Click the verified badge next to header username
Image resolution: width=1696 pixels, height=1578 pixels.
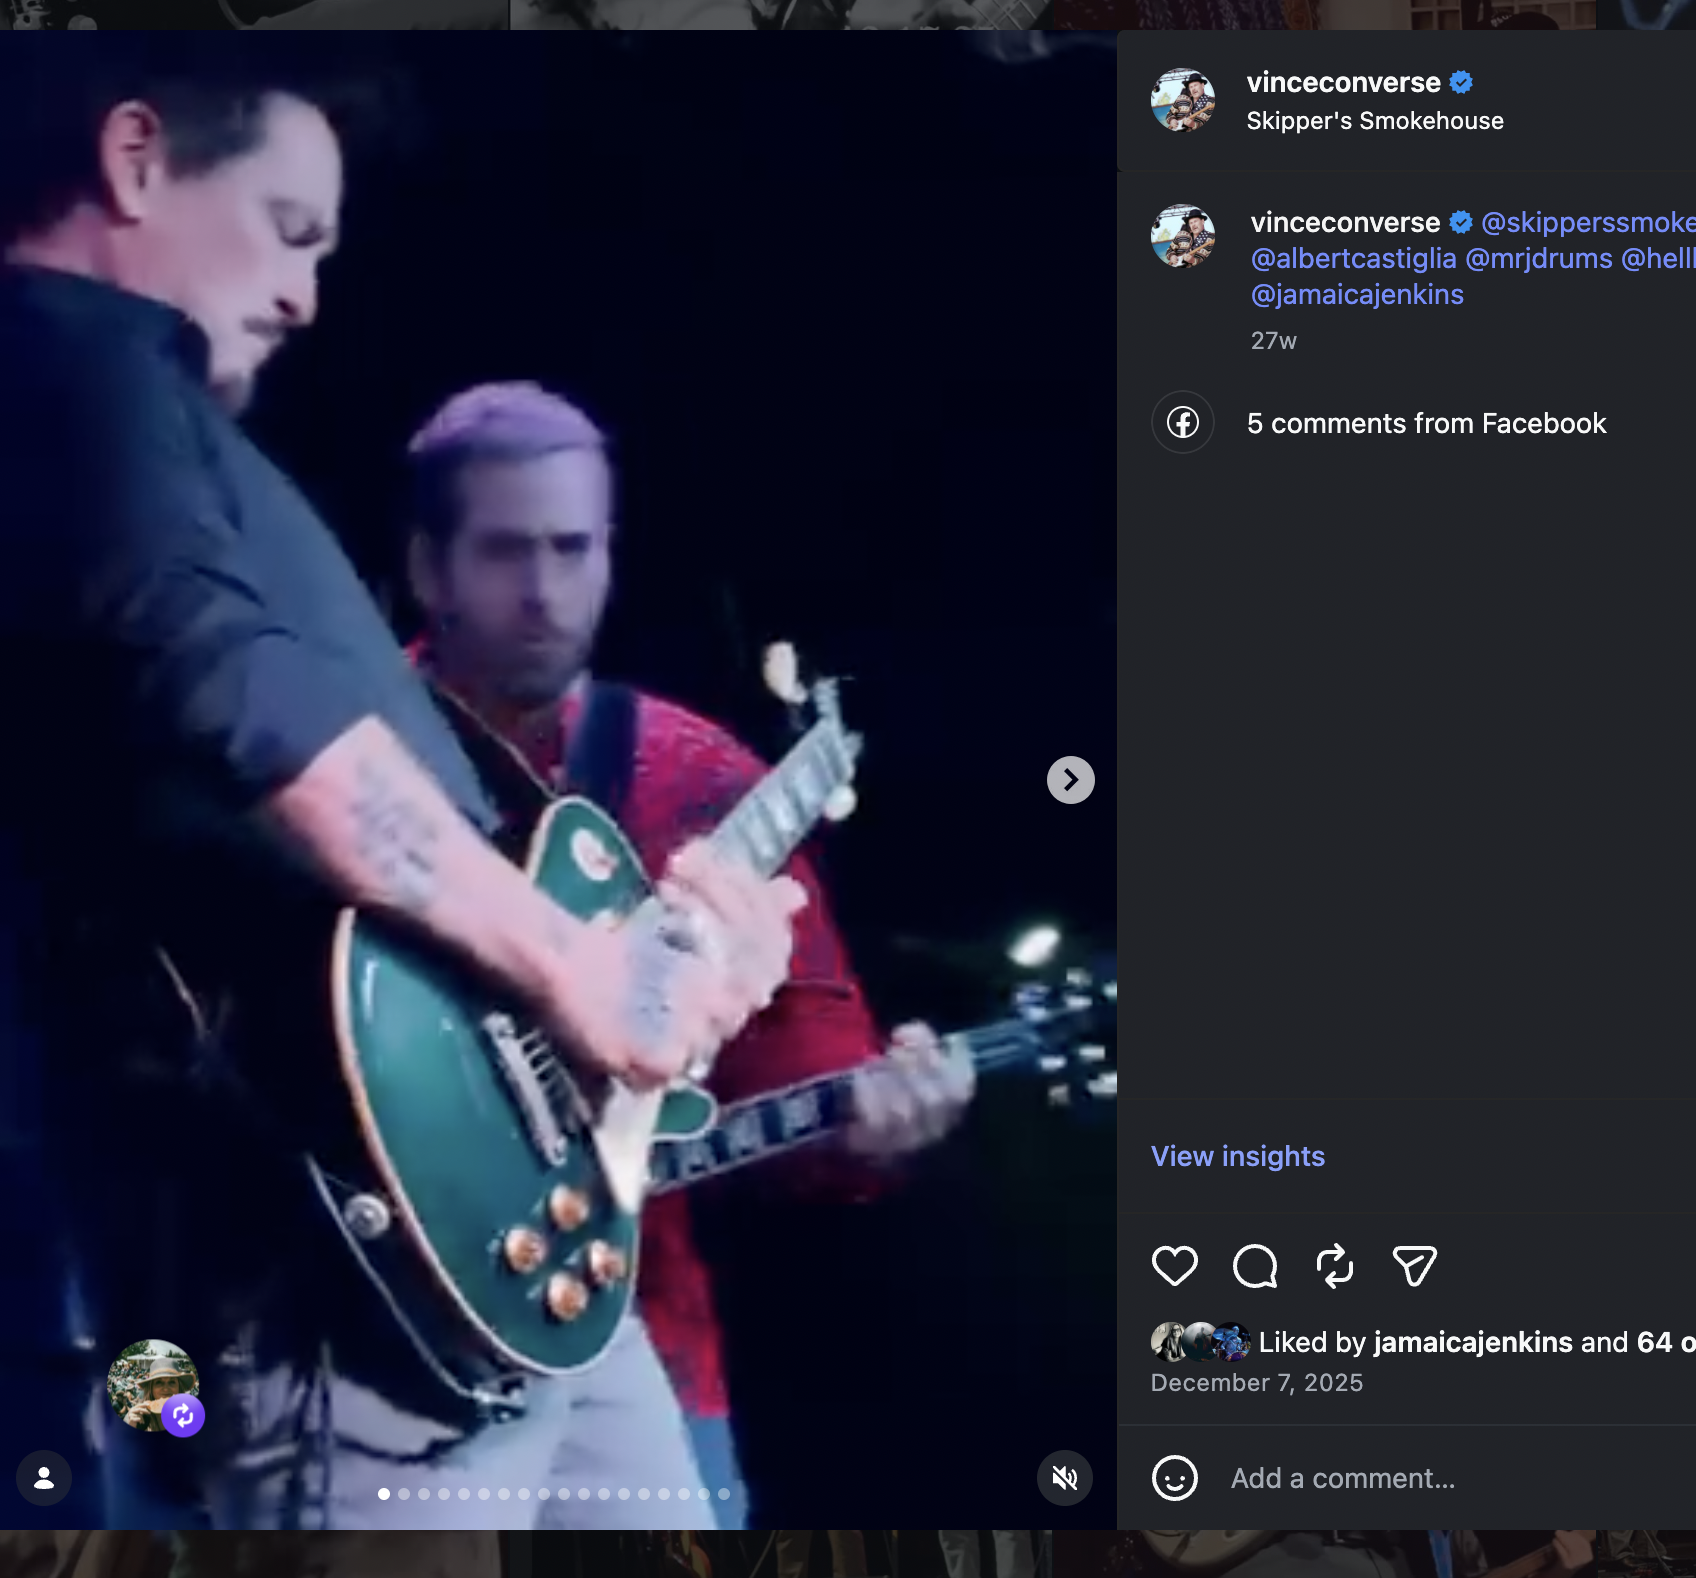click(1461, 82)
